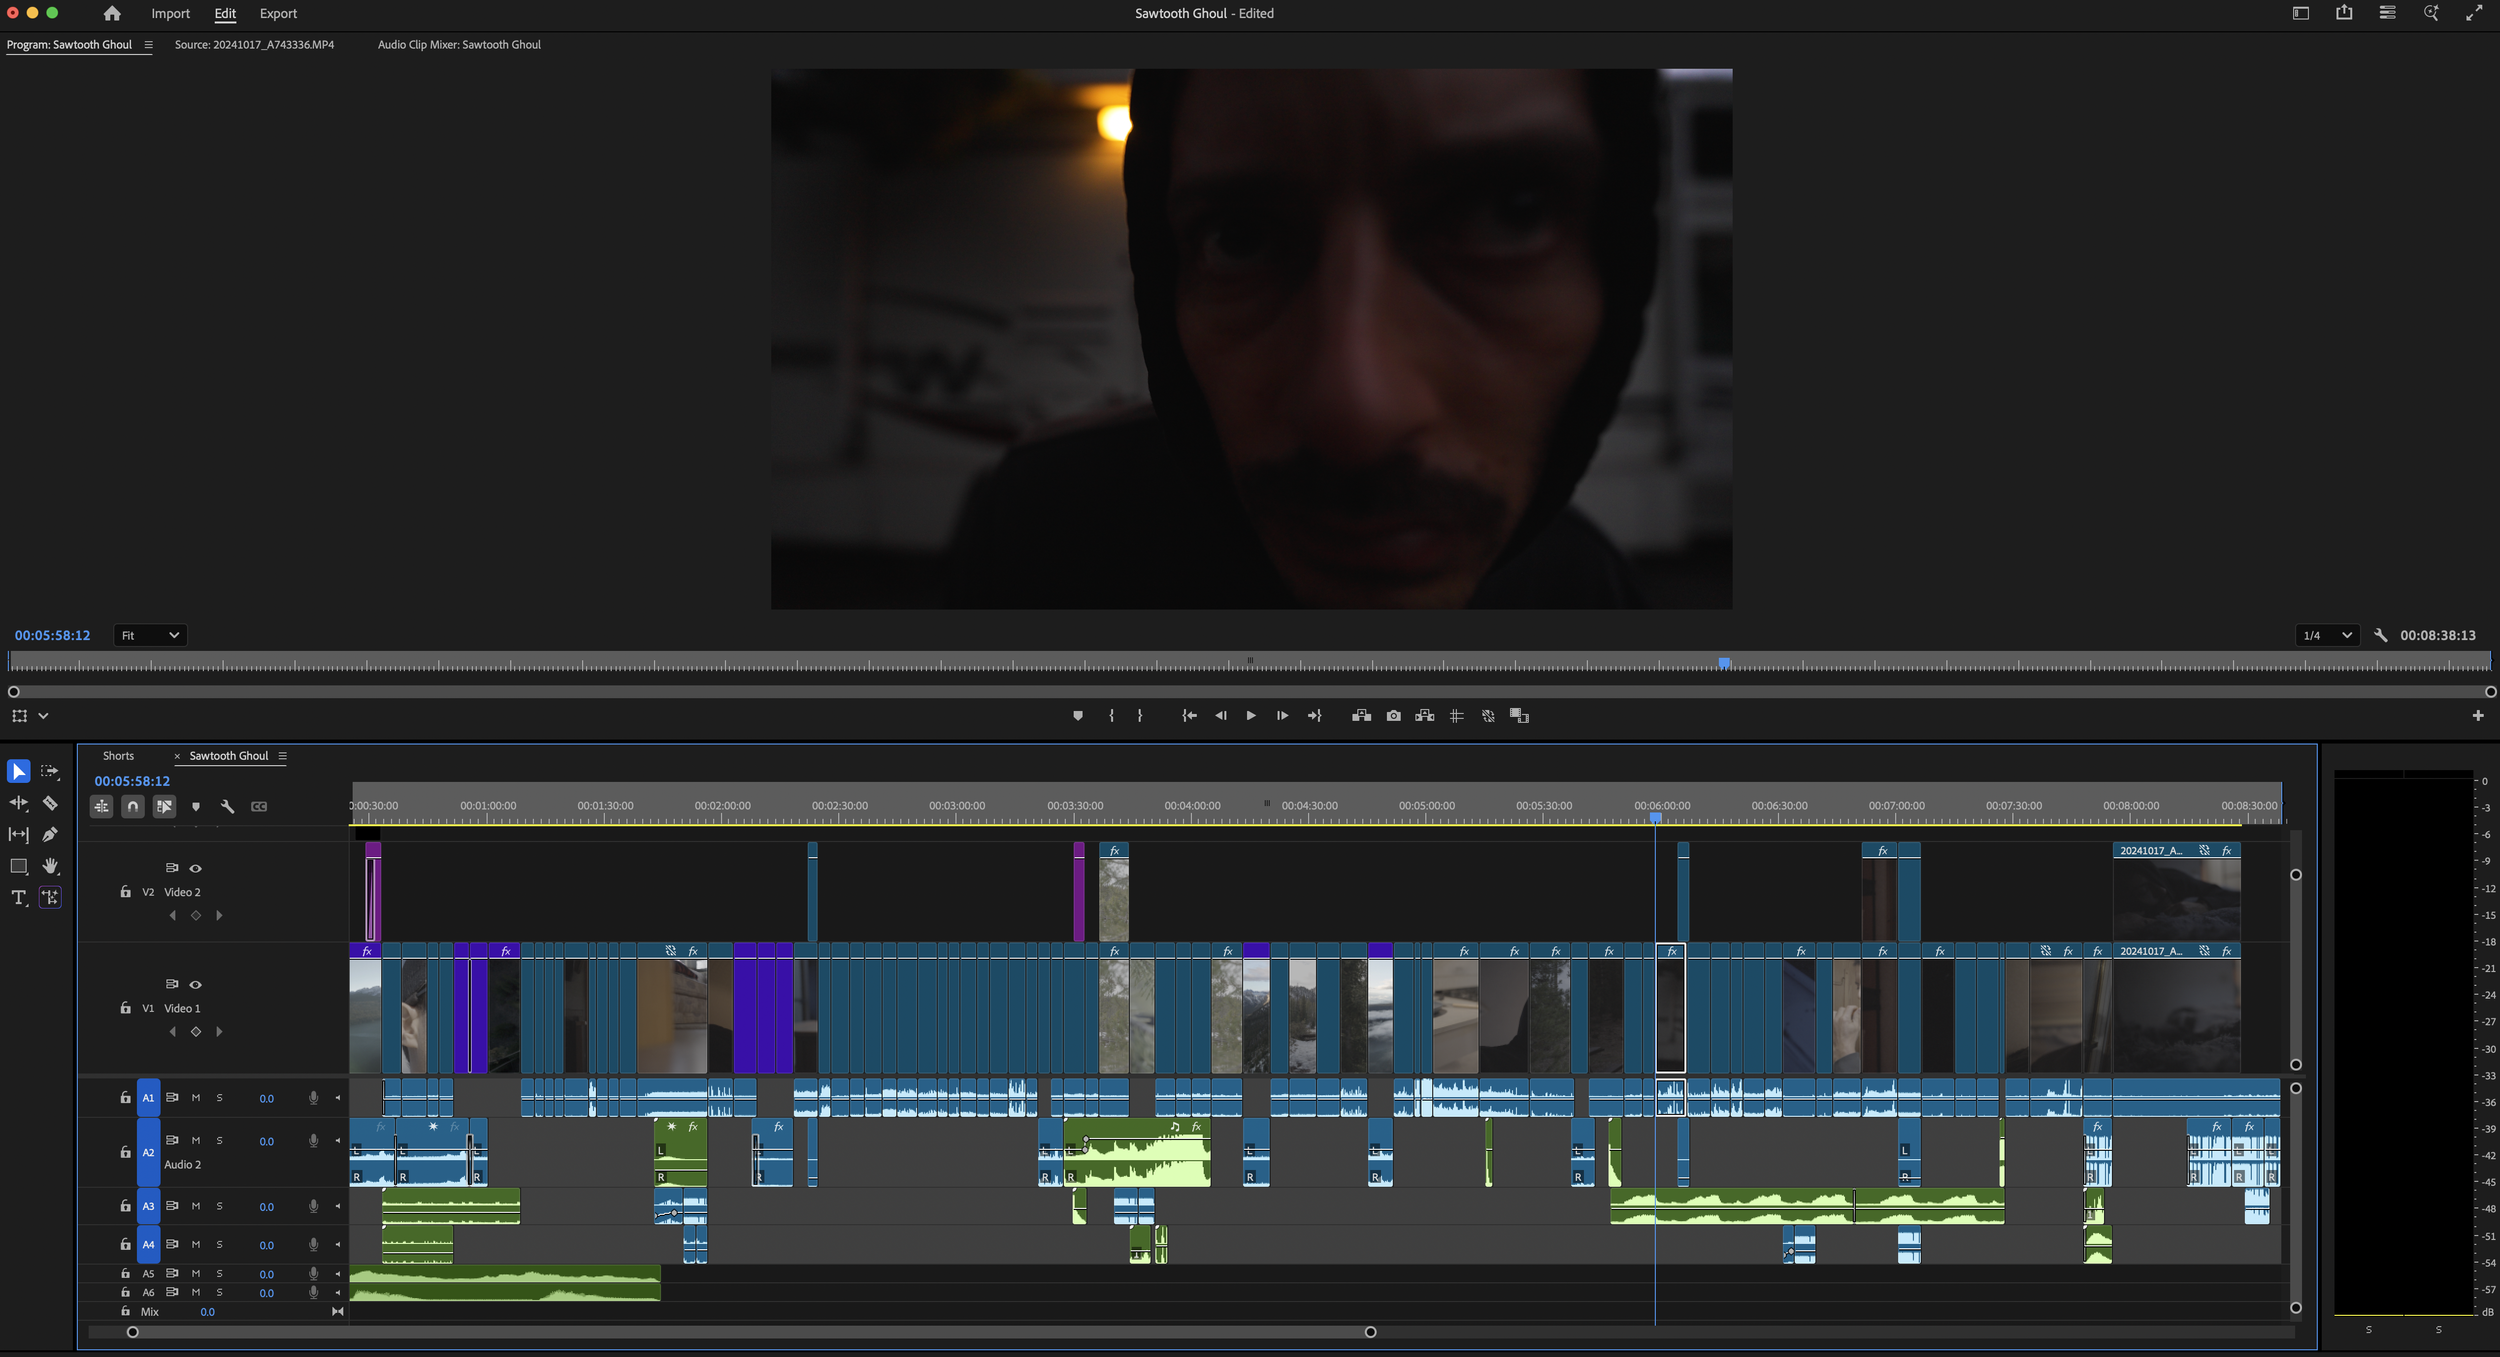Click the 00:04:00:00 mark on the timeline ruler
The height and width of the screenshot is (1357, 2500).
pos(1192,806)
